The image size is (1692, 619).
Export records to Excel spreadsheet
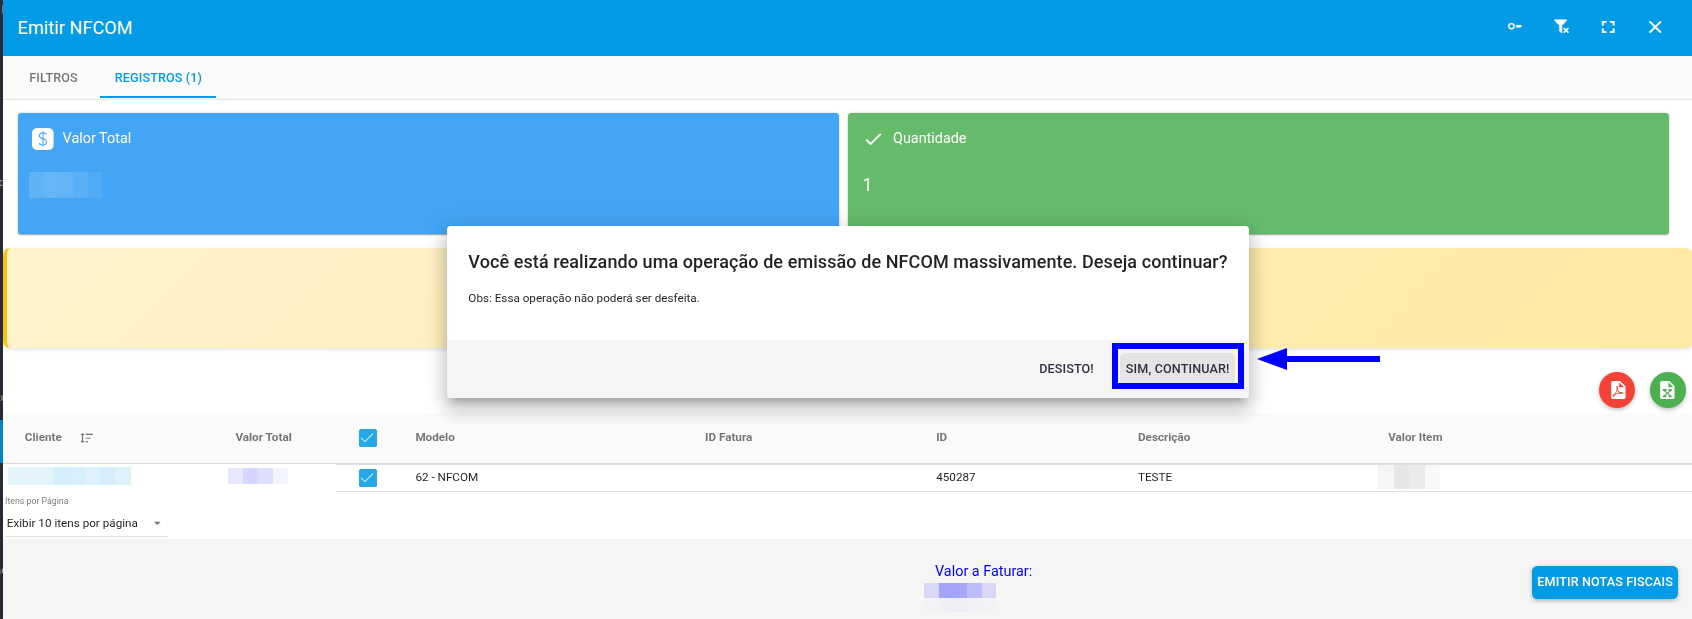pos(1667,390)
